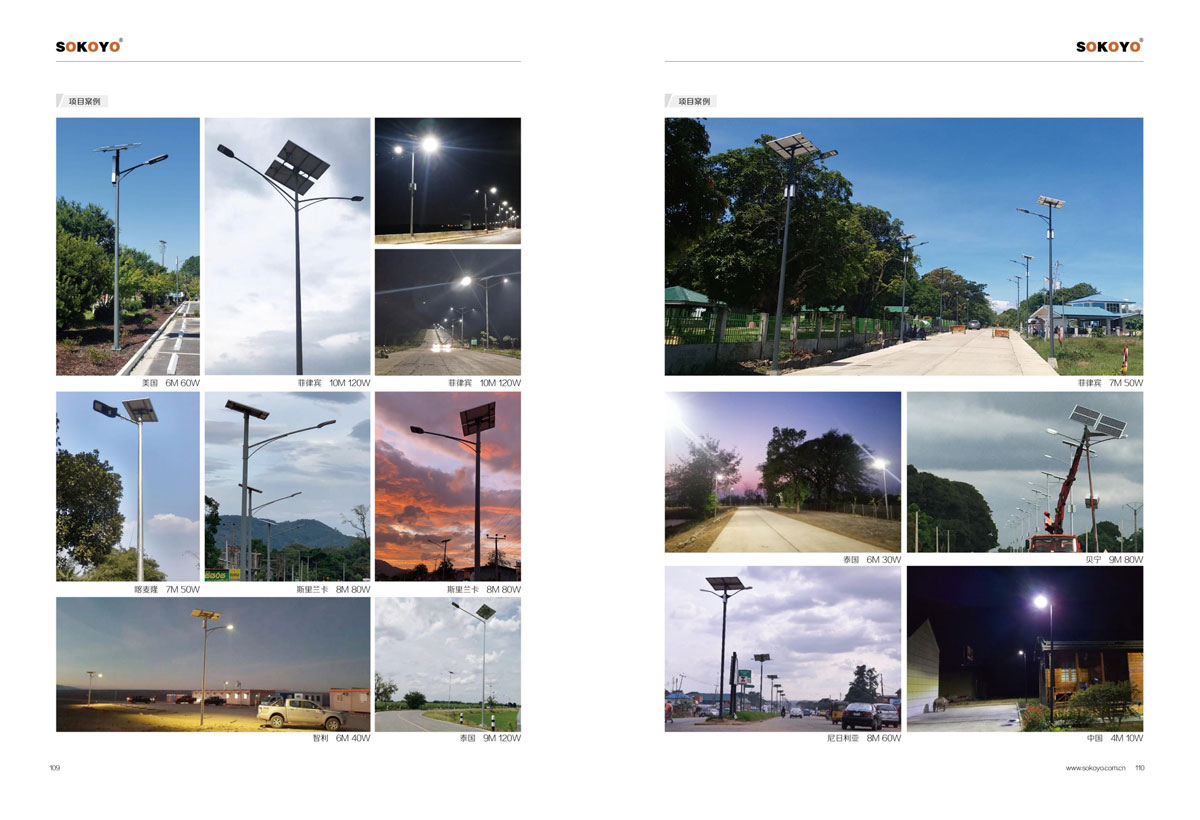The height and width of the screenshot is (820, 1200).
Task: Open the 贝宁 9M 80W crane installation photo
Action: [x=1024, y=471]
